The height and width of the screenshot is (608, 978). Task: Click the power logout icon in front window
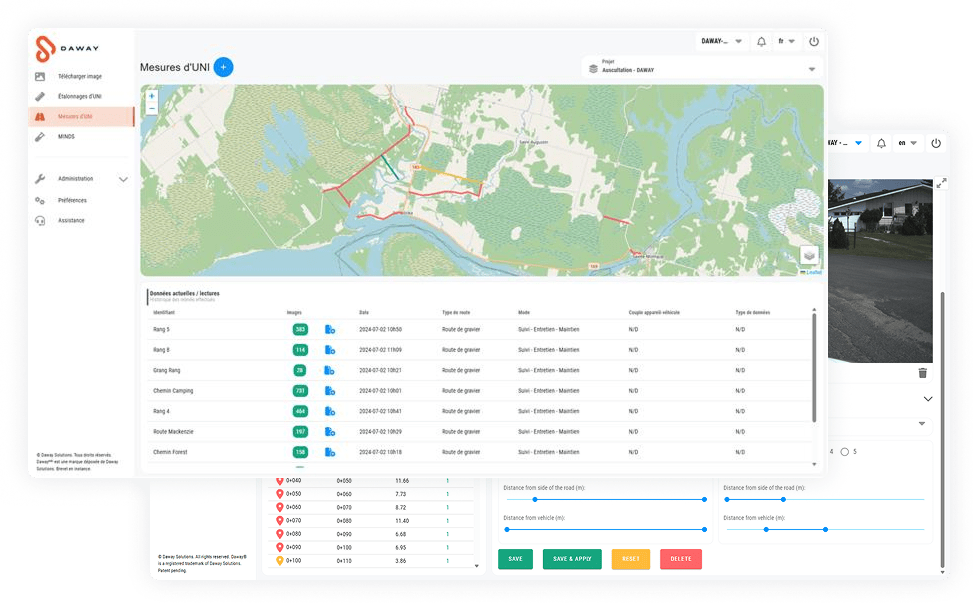click(x=813, y=42)
